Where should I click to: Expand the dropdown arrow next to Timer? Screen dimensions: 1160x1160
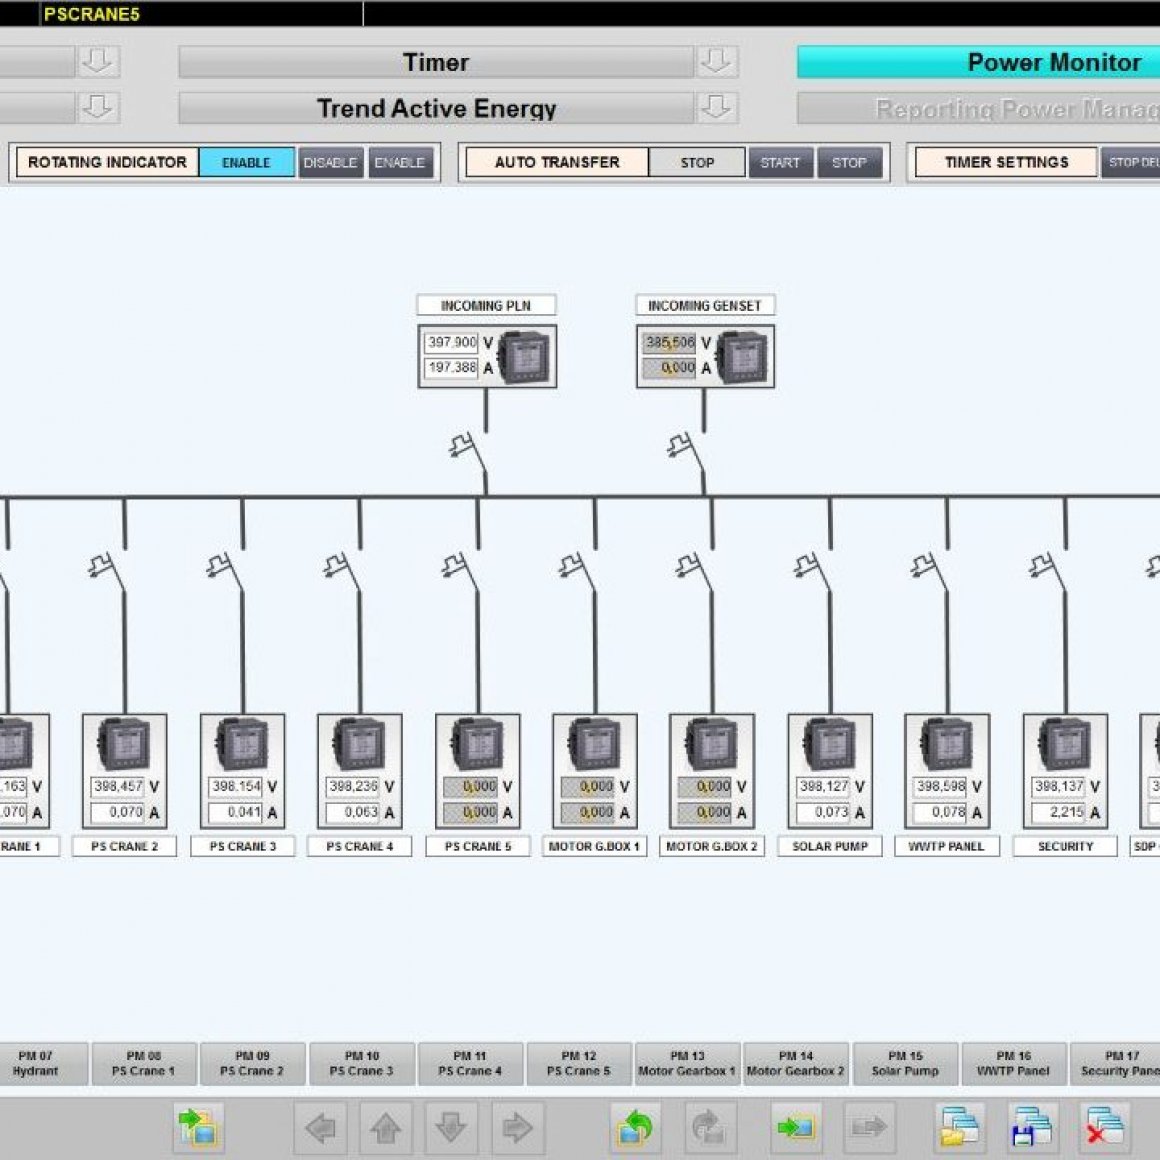pos(716,62)
